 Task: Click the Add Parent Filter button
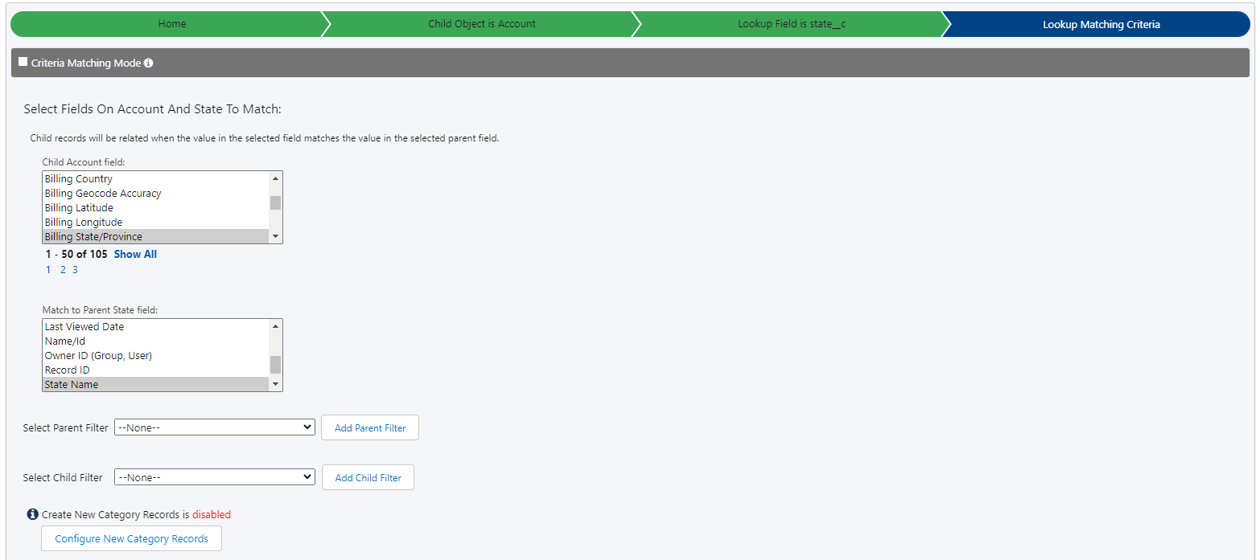click(x=370, y=428)
